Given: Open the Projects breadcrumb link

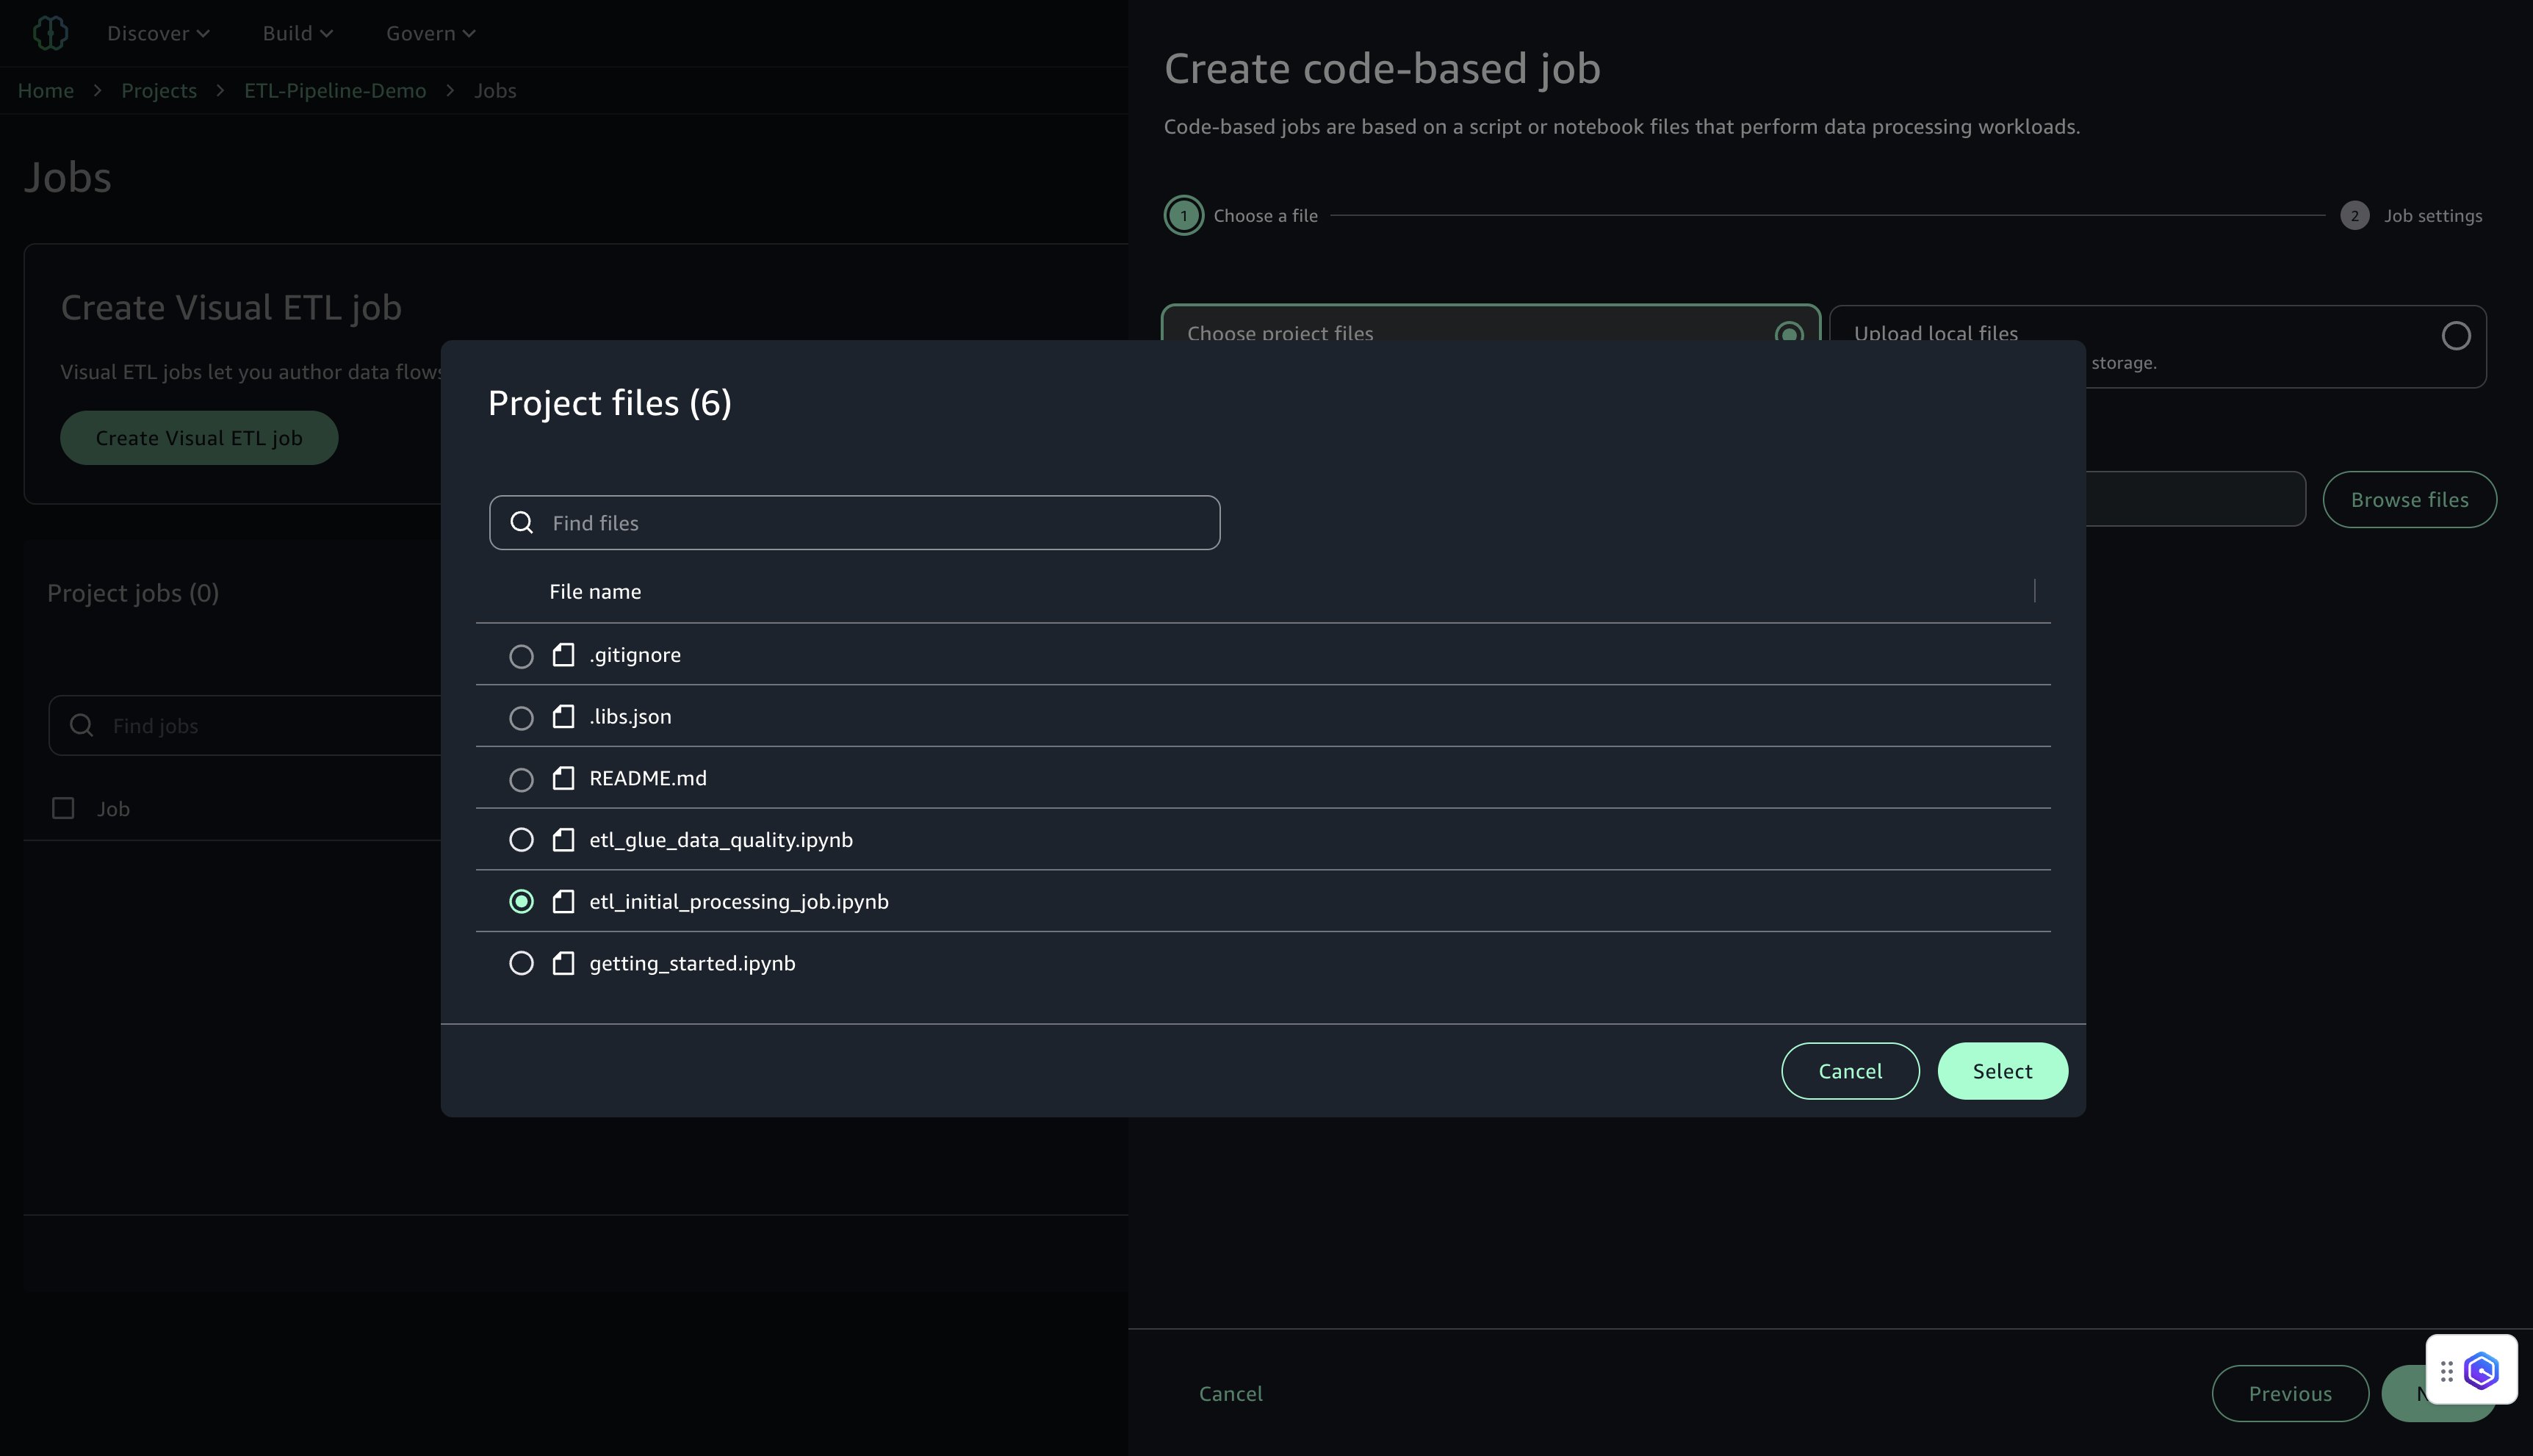Looking at the screenshot, I should [x=159, y=91].
